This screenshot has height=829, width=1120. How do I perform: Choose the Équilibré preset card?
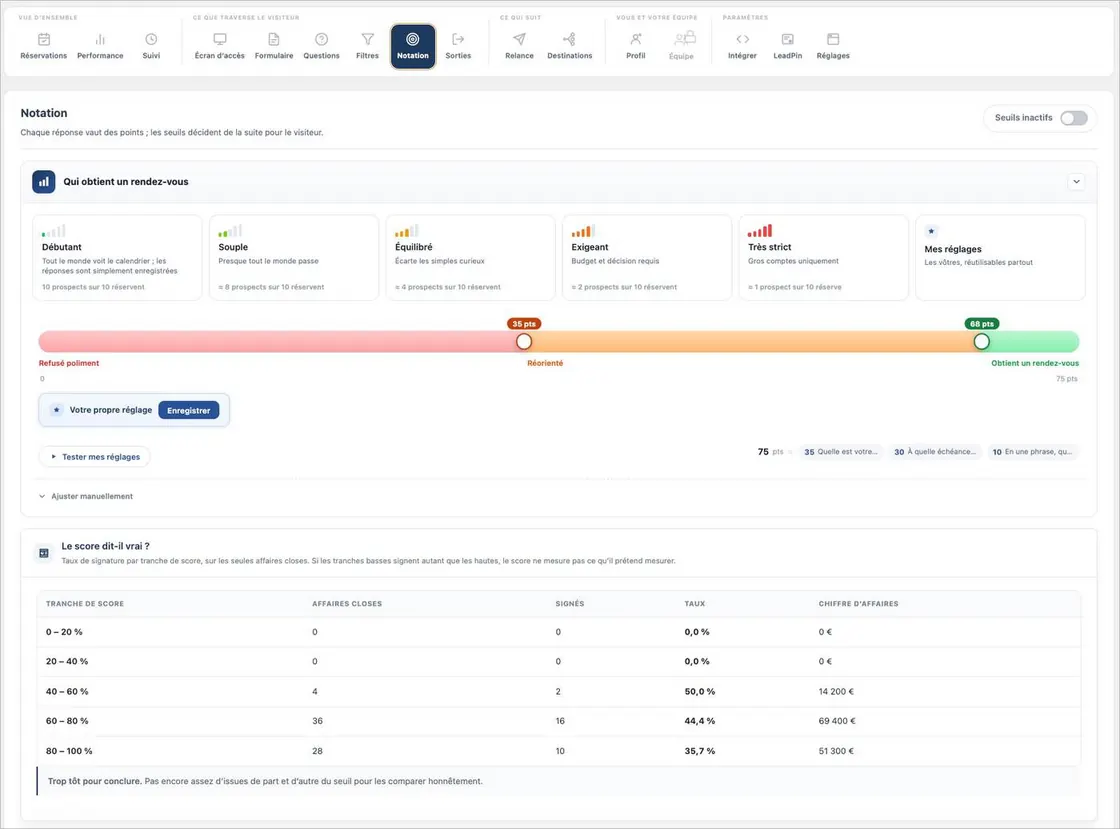(470, 258)
